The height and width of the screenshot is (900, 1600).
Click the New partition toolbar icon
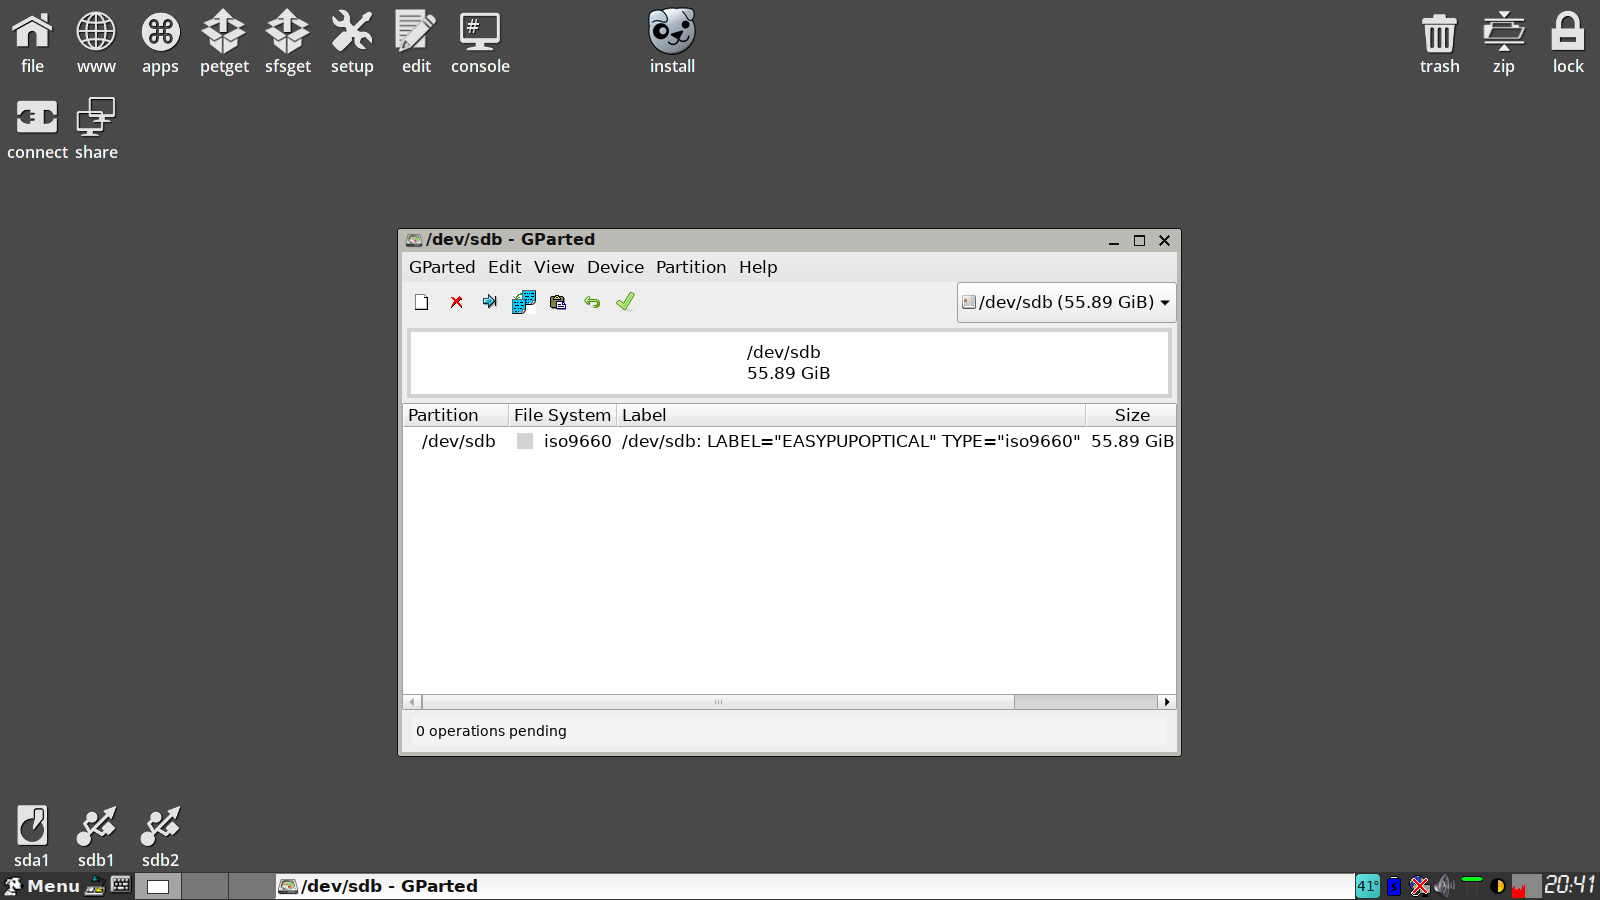tap(422, 302)
